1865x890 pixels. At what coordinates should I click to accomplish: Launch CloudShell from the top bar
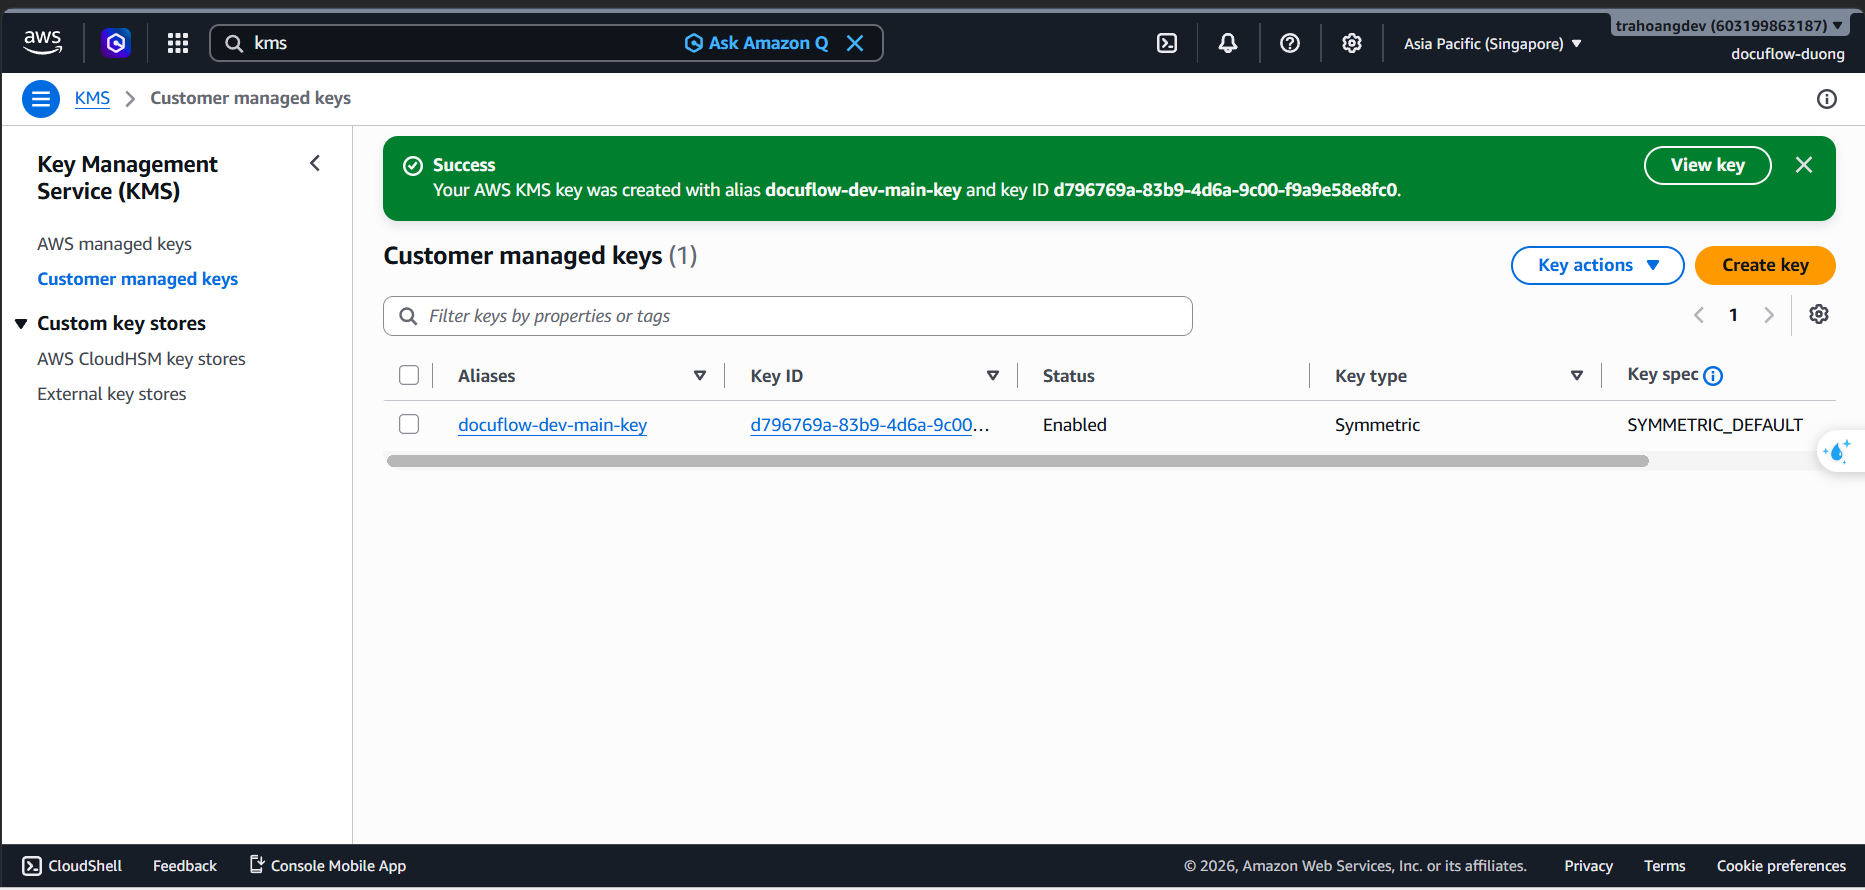tap(1167, 43)
